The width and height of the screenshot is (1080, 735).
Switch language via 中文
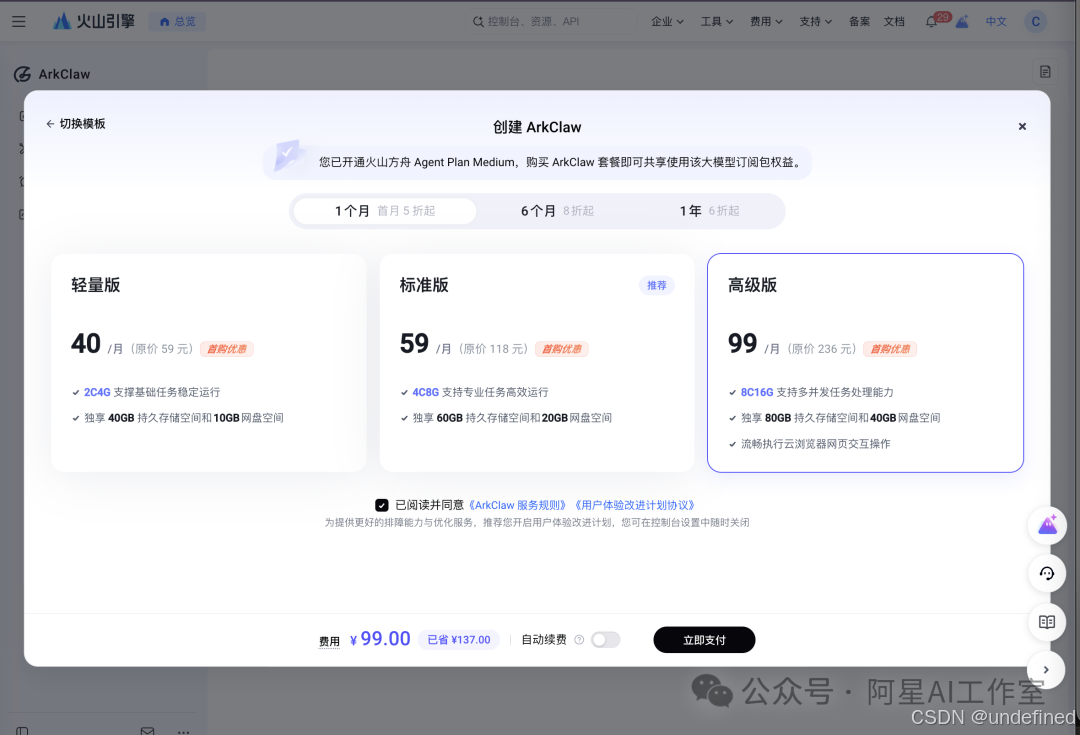click(996, 21)
